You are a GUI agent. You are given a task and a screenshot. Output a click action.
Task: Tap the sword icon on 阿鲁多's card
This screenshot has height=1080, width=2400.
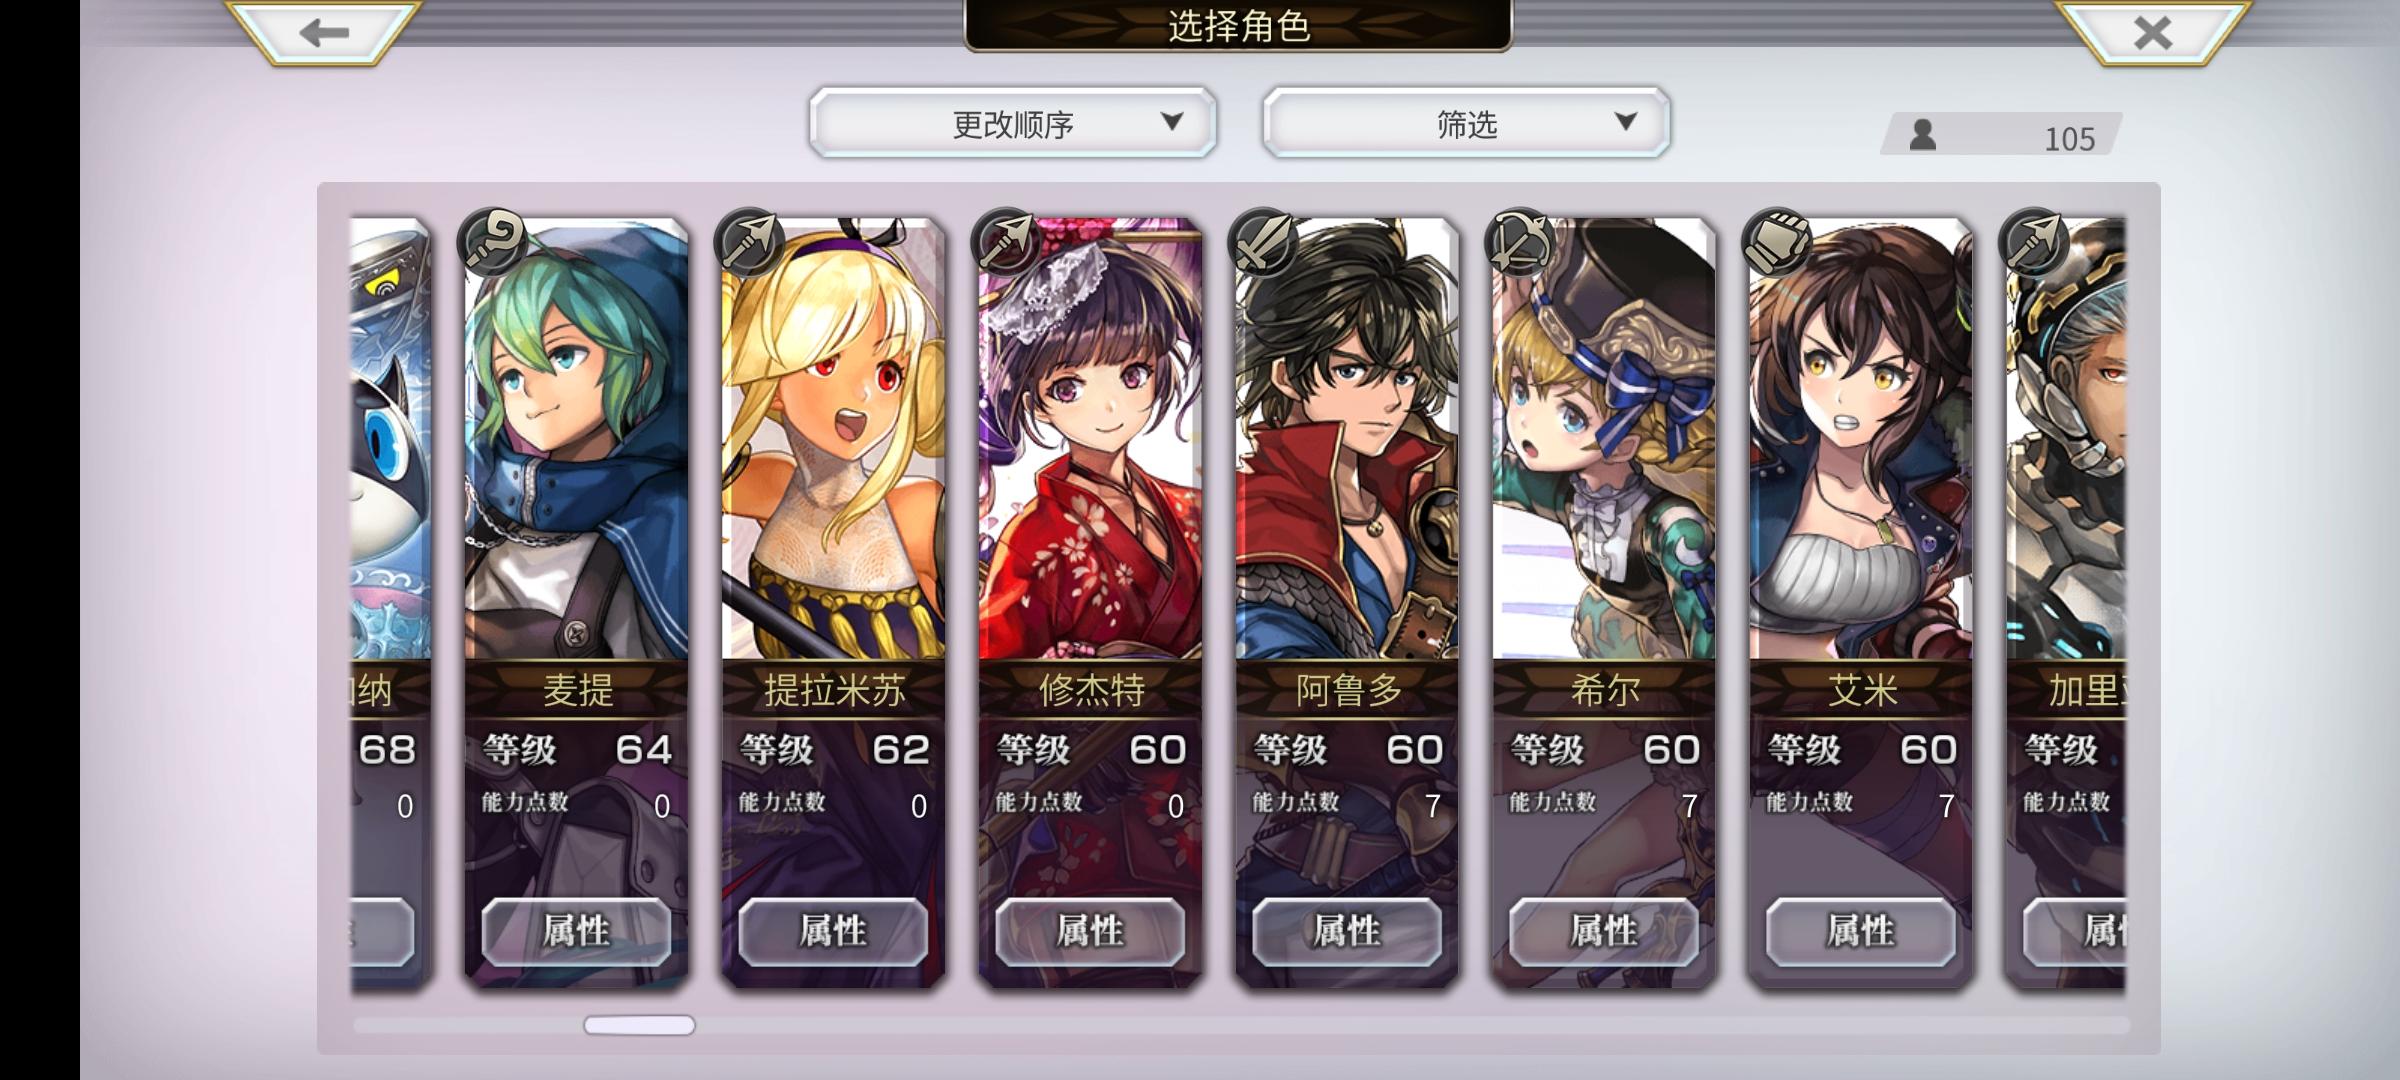[1263, 242]
